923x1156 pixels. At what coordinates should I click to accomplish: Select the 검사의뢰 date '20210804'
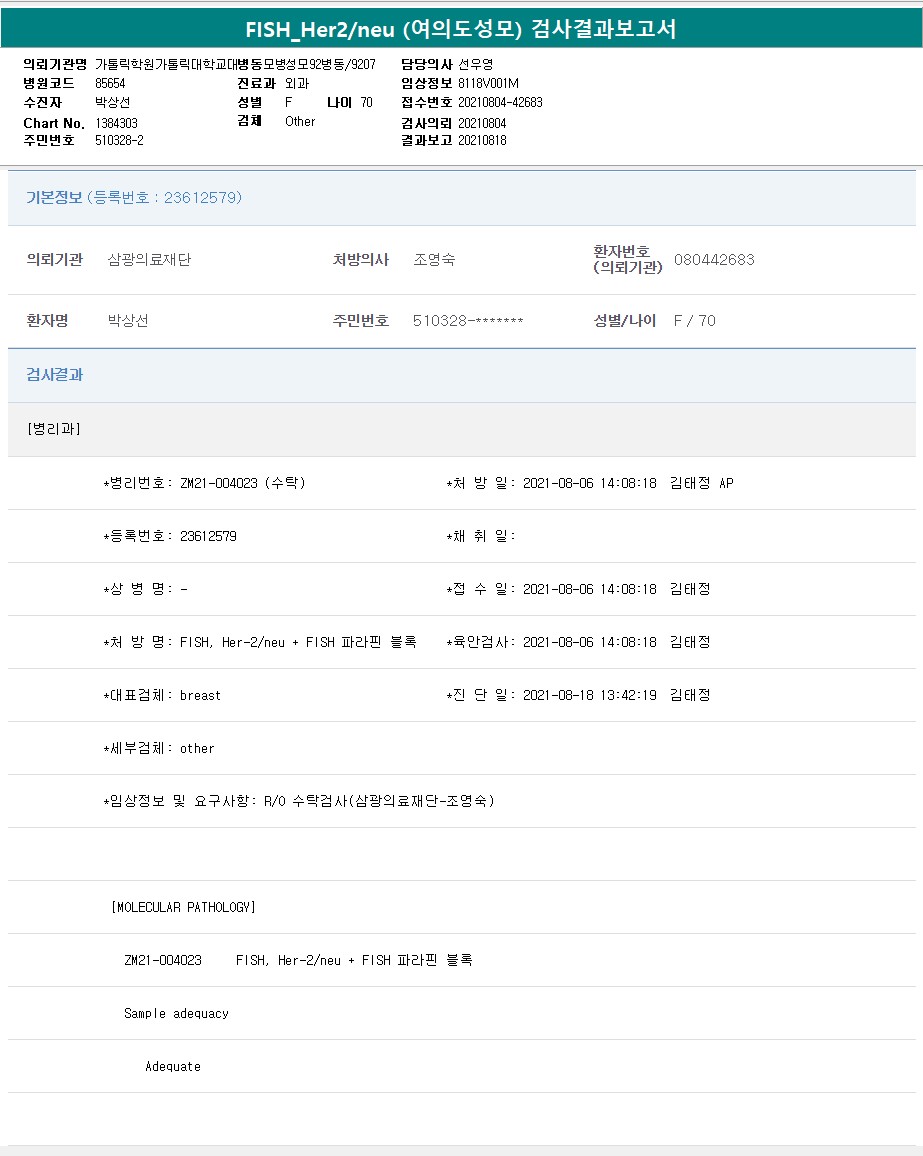point(482,123)
